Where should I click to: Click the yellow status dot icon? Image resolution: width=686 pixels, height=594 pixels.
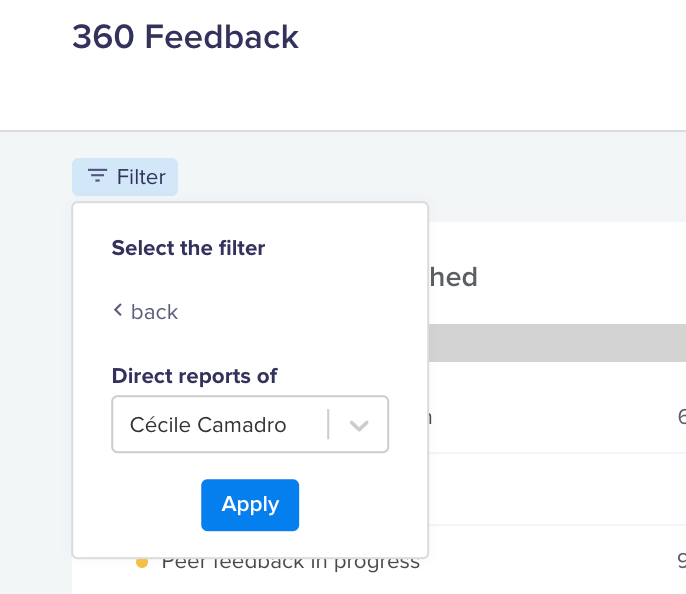click(x=142, y=563)
